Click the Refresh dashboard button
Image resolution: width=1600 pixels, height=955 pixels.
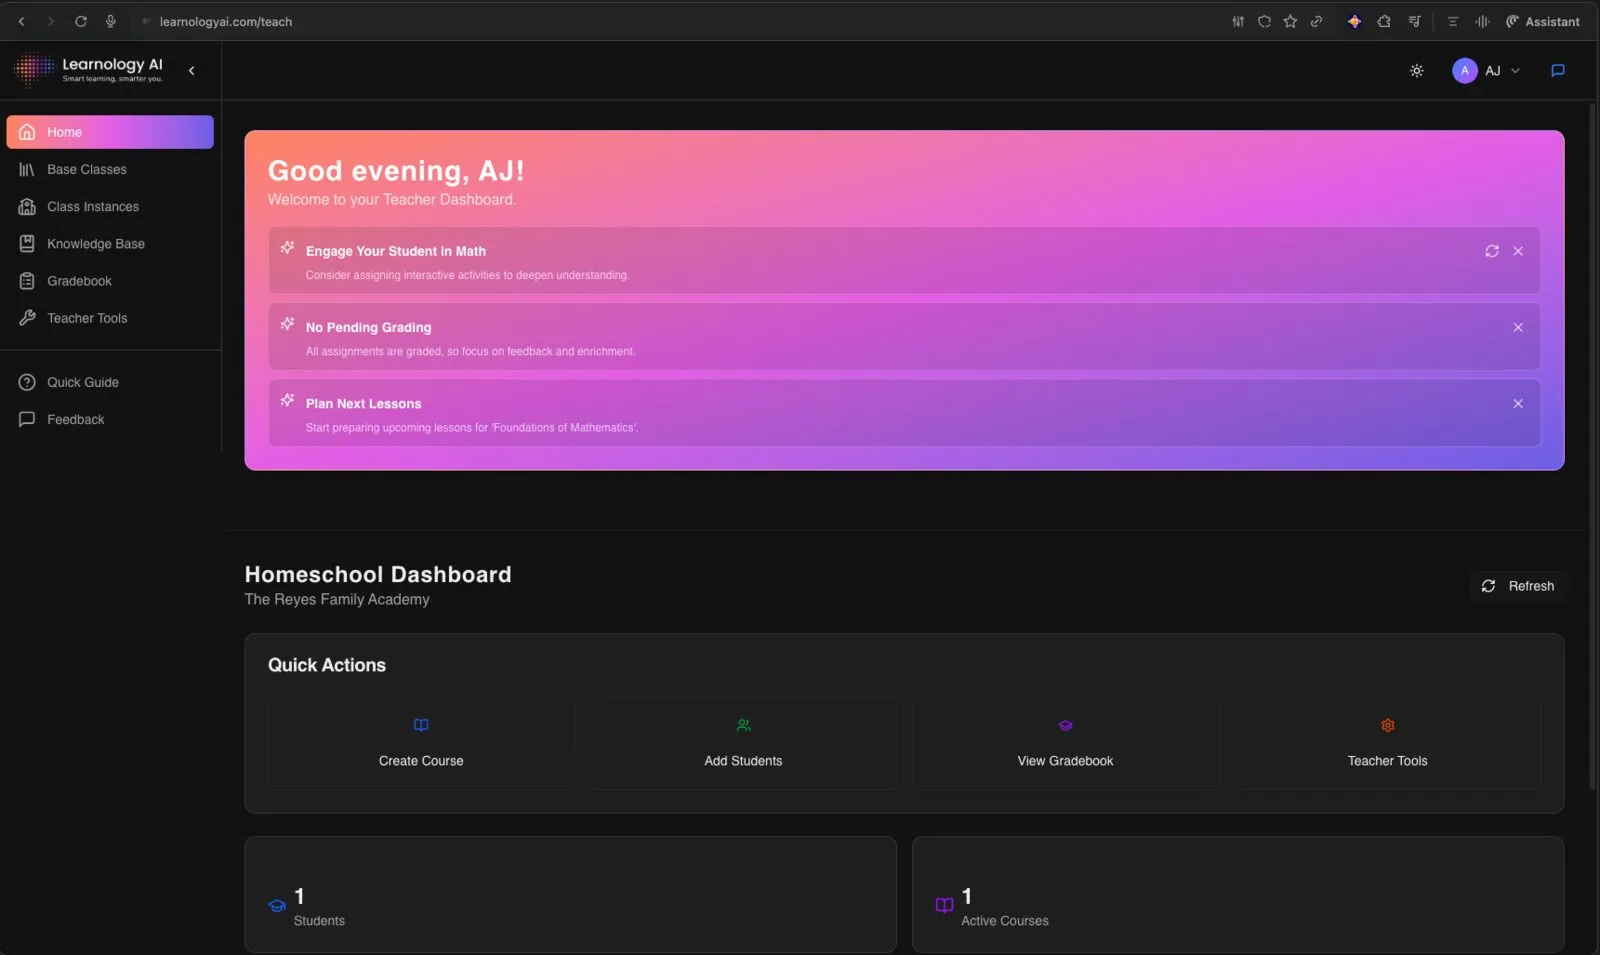click(x=1518, y=586)
